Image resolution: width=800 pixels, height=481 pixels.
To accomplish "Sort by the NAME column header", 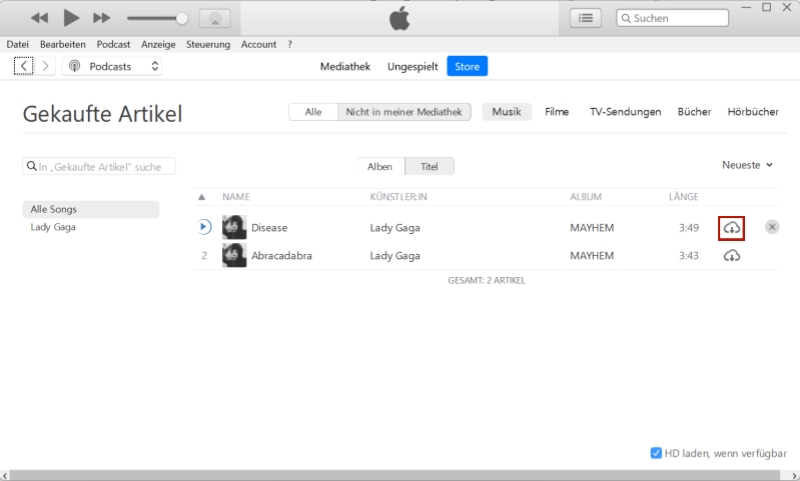I will tap(236, 197).
